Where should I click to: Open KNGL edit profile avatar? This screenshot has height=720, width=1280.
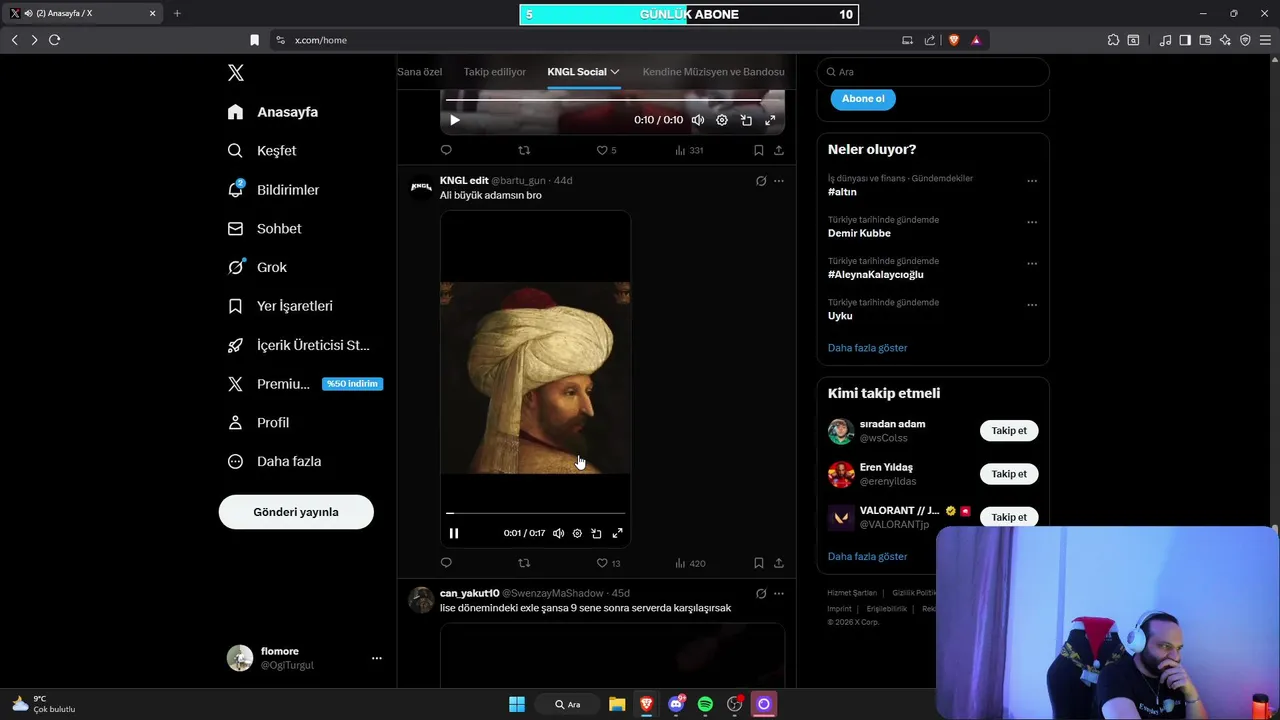coord(422,187)
